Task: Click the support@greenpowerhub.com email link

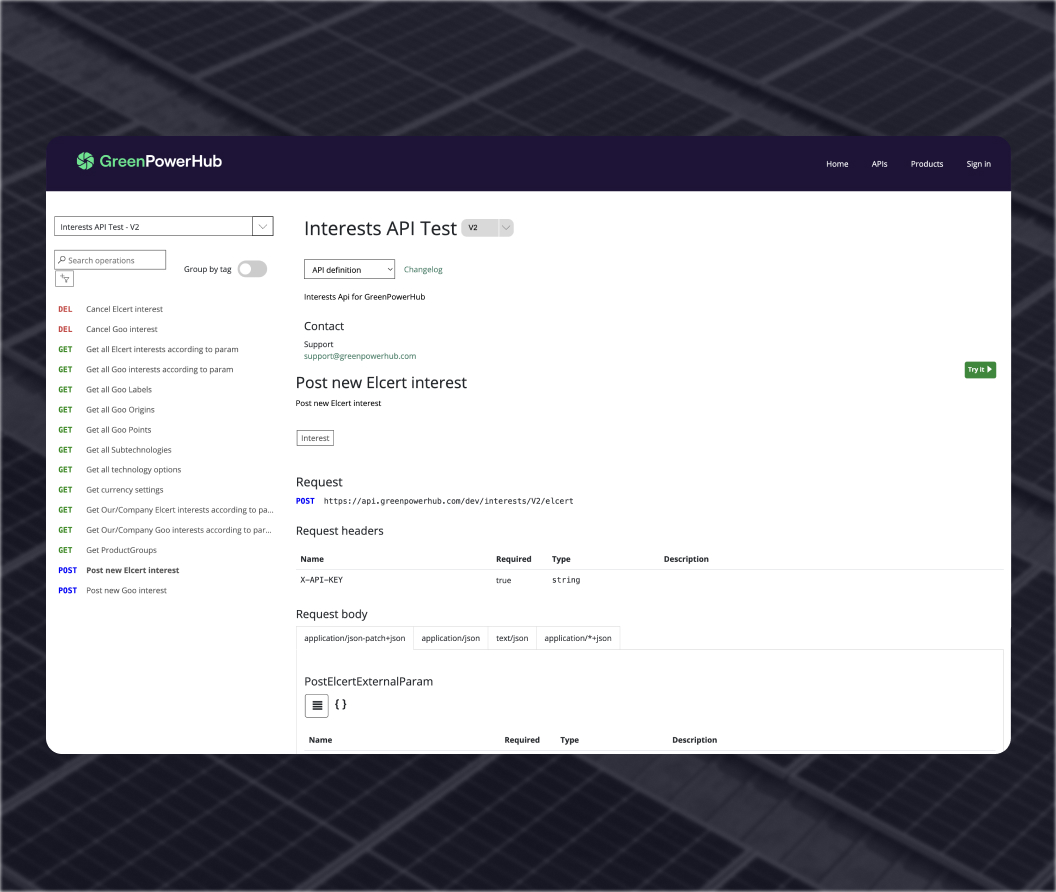Action: click(x=360, y=356)
